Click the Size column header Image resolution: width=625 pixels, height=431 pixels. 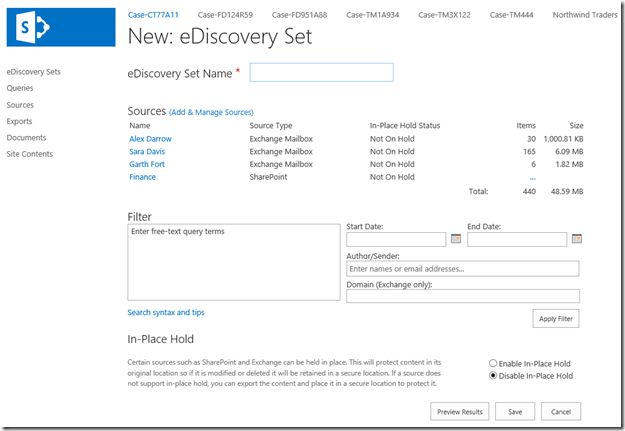[x=576, y=126]
